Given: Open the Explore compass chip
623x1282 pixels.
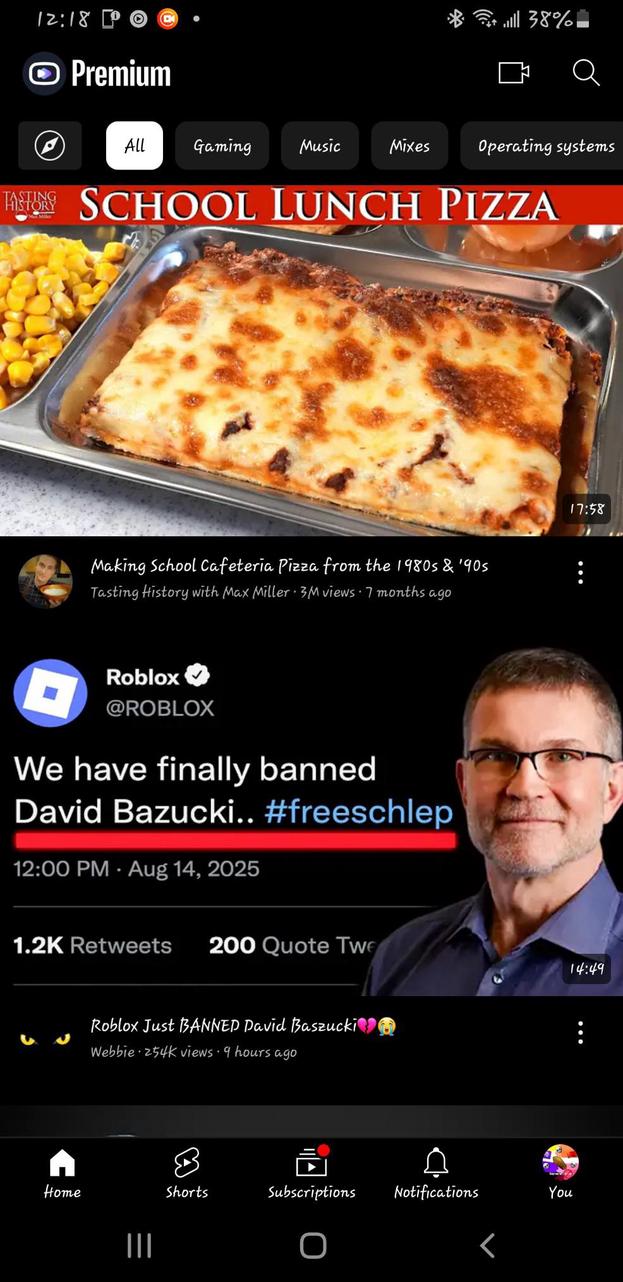Looking at the screenshot, I should [50, 146].
